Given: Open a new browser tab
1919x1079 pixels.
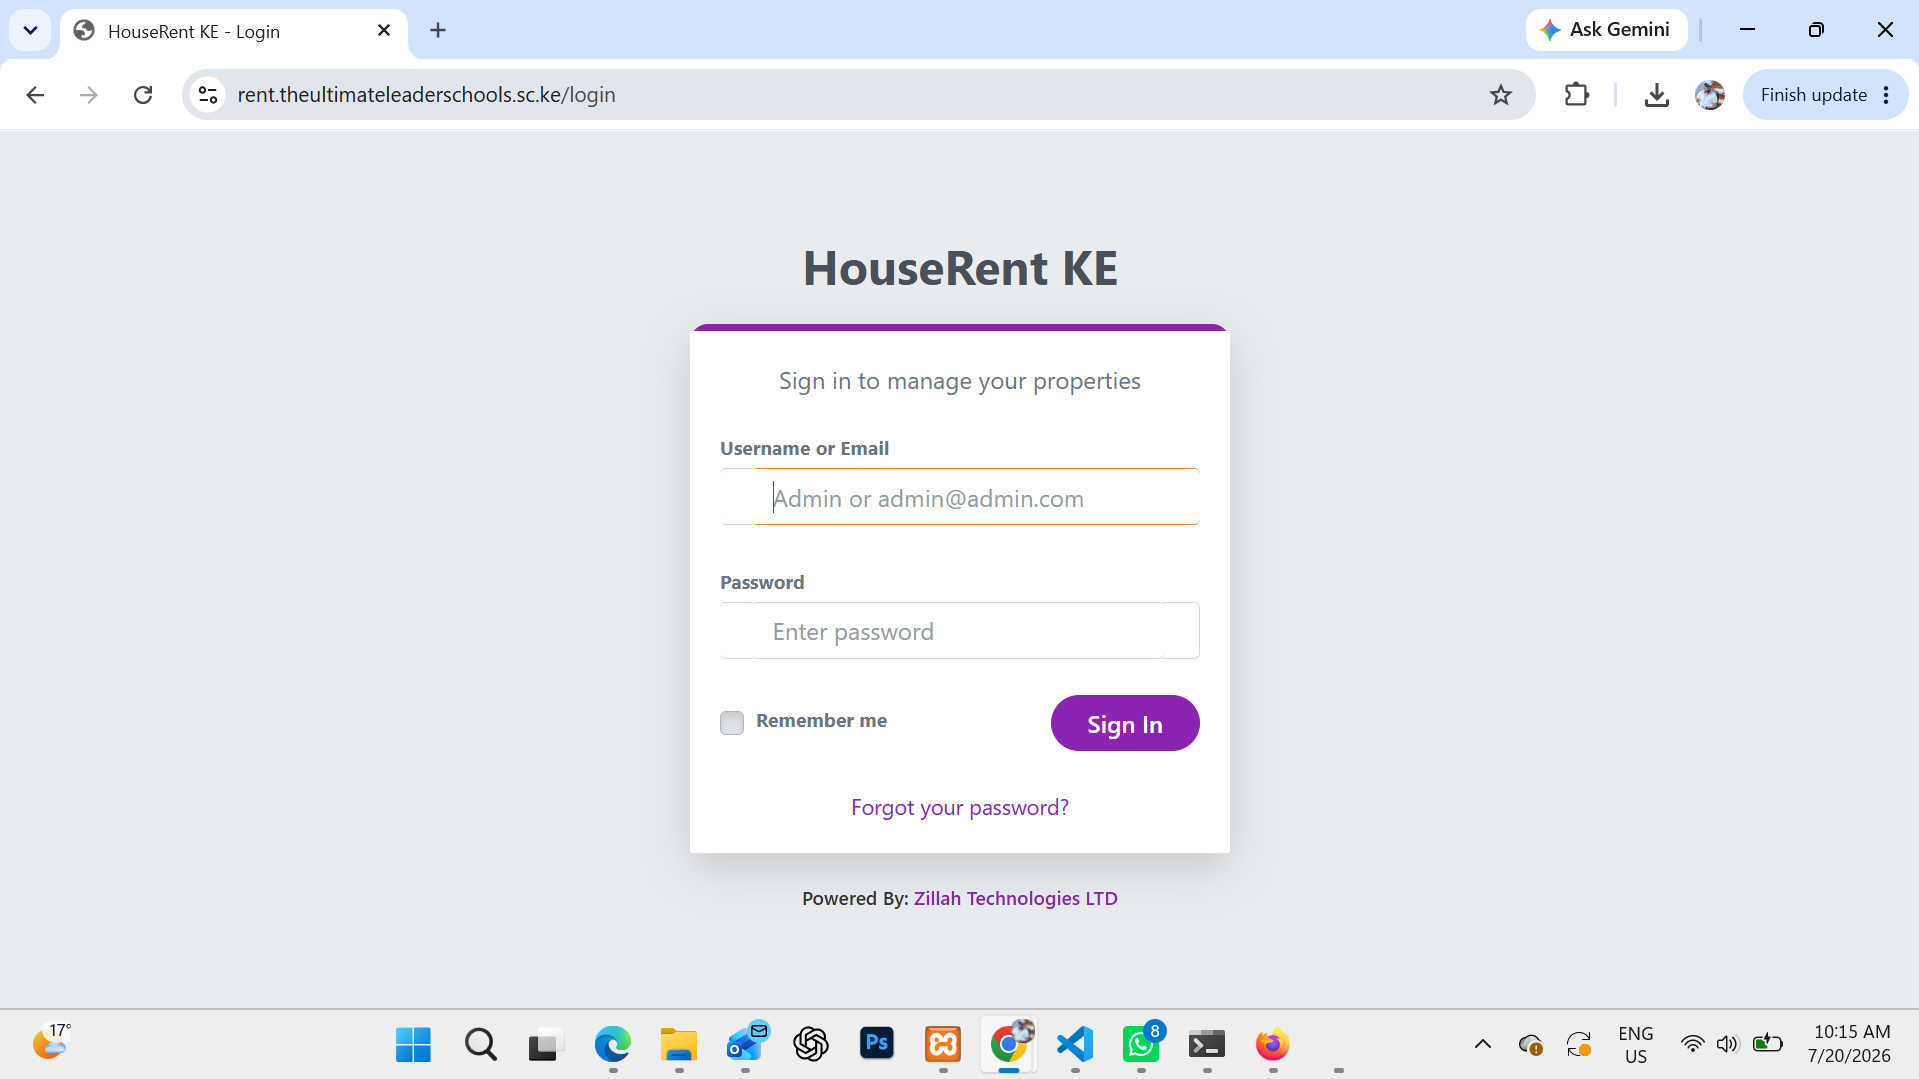Looking at the screenshot, I should coord(438,30).
